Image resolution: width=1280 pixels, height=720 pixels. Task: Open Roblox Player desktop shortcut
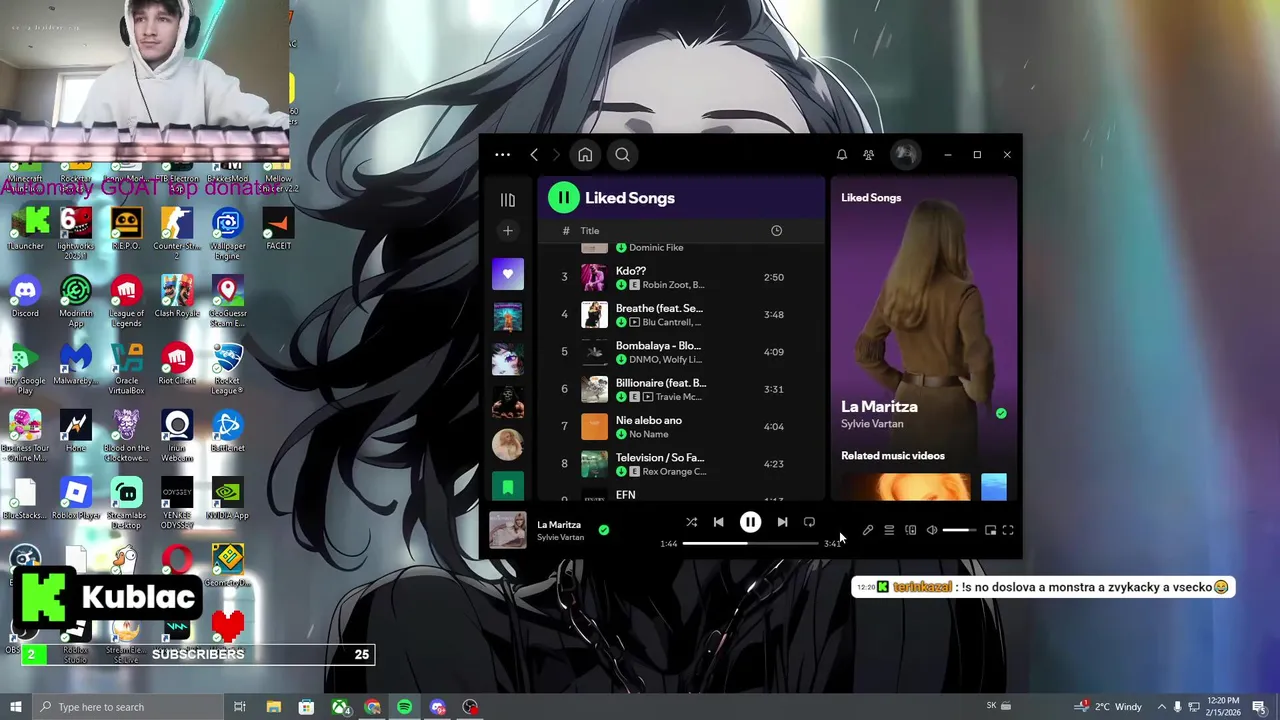[x=76, y=498]
